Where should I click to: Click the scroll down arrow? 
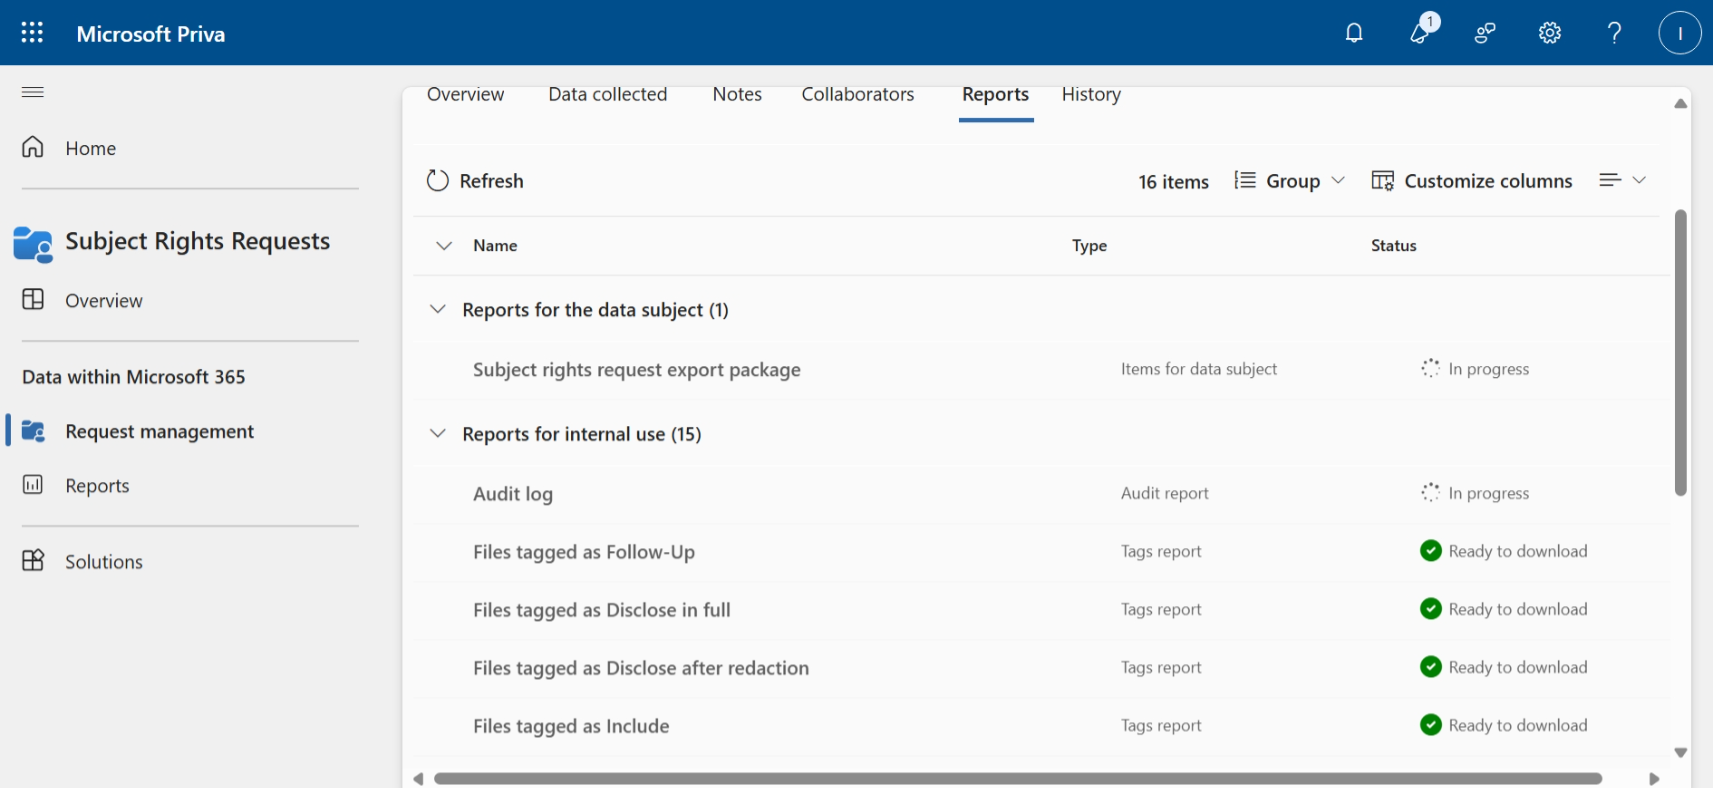[1681, 752]
